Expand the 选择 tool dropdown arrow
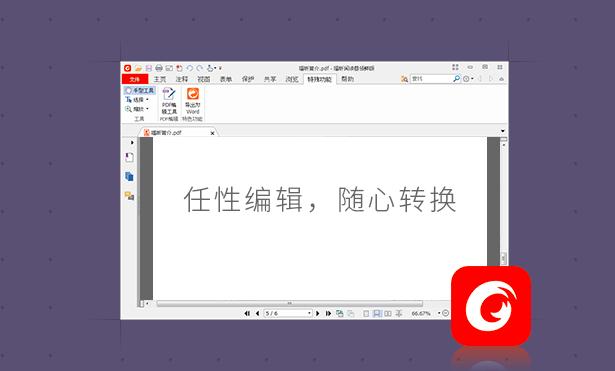The image size is (615, 371). pyautogui.click(x=147, y=100)
